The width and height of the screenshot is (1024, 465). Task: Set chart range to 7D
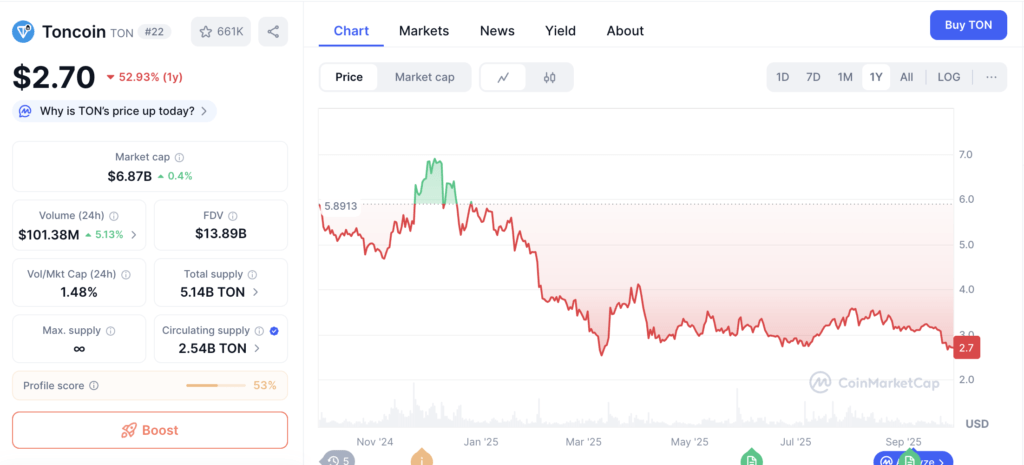pos(813,77)
